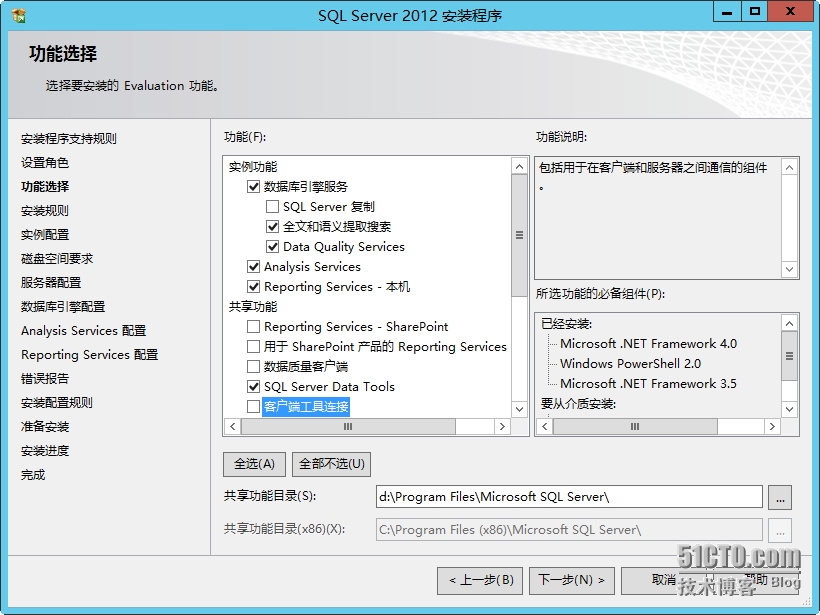Click the 共享功能目录(x86) path field
The image size is (820, 615).
(569, 530)
